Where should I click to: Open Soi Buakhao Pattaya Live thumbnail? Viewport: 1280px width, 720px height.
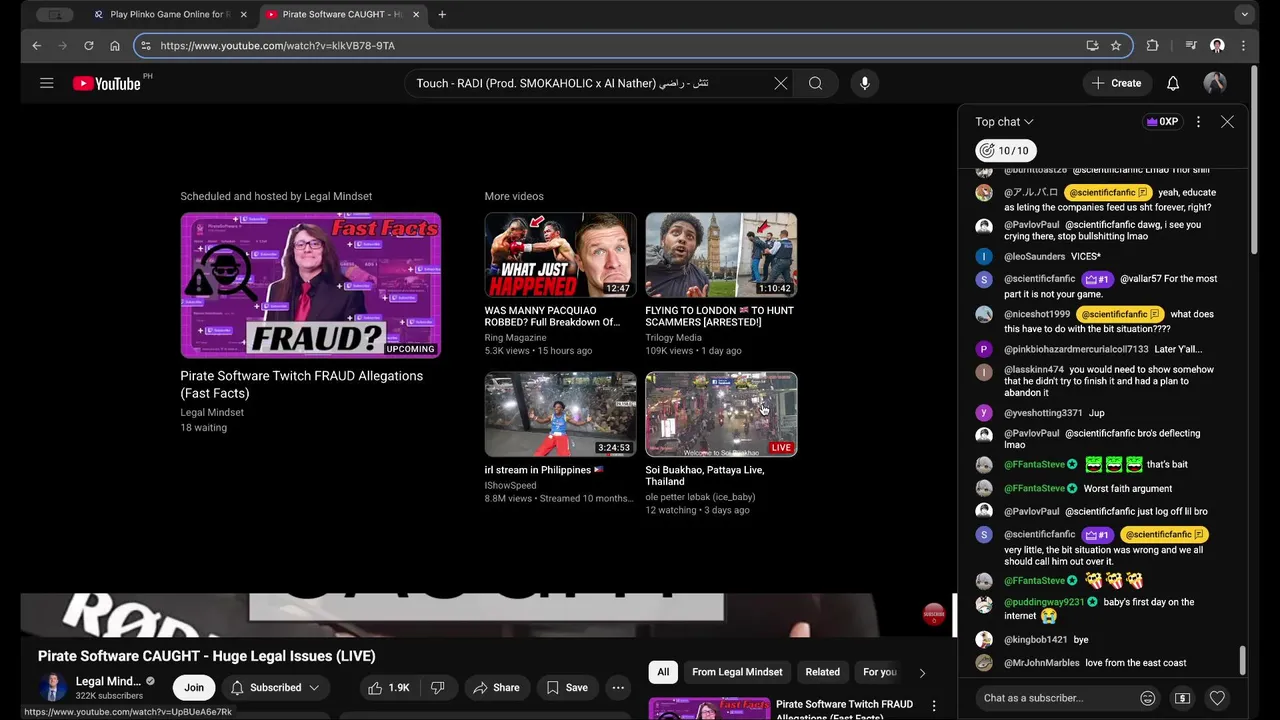(x=721, y=414)
